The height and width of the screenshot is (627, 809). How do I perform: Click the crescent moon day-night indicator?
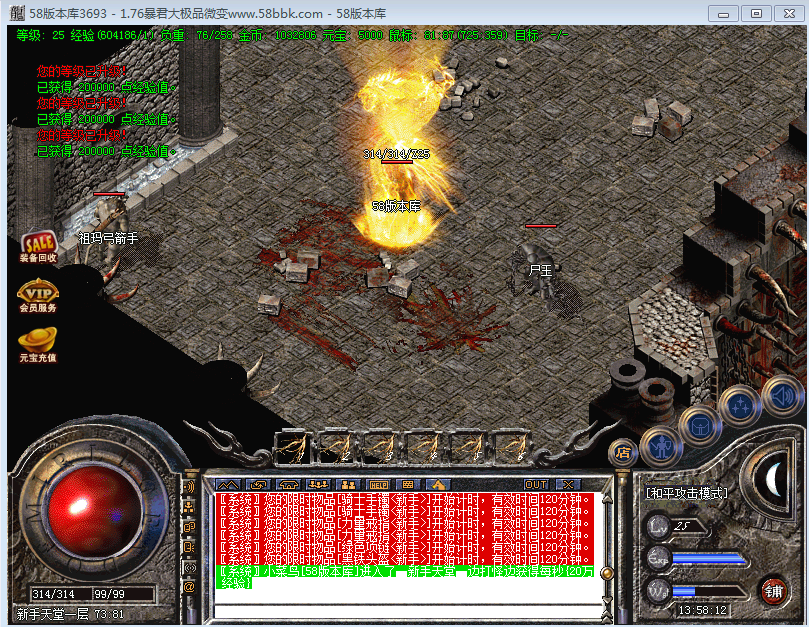772,479
